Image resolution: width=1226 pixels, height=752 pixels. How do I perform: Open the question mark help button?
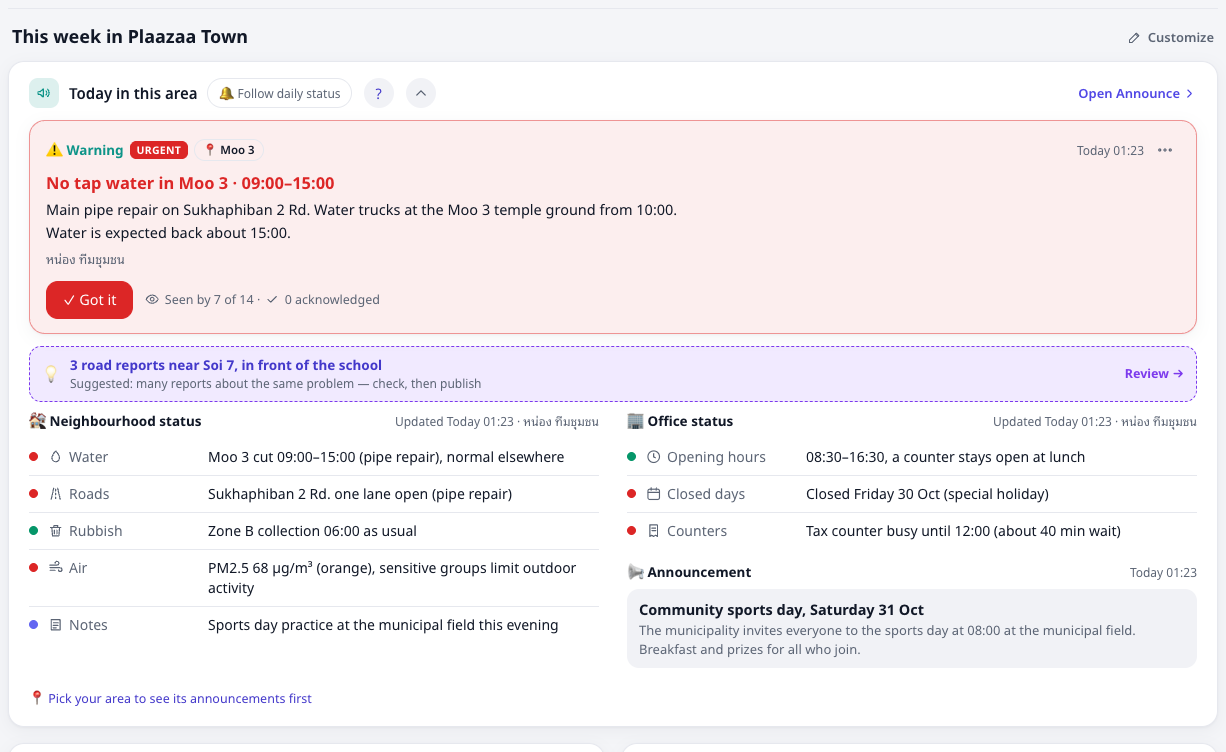[378, 93]
